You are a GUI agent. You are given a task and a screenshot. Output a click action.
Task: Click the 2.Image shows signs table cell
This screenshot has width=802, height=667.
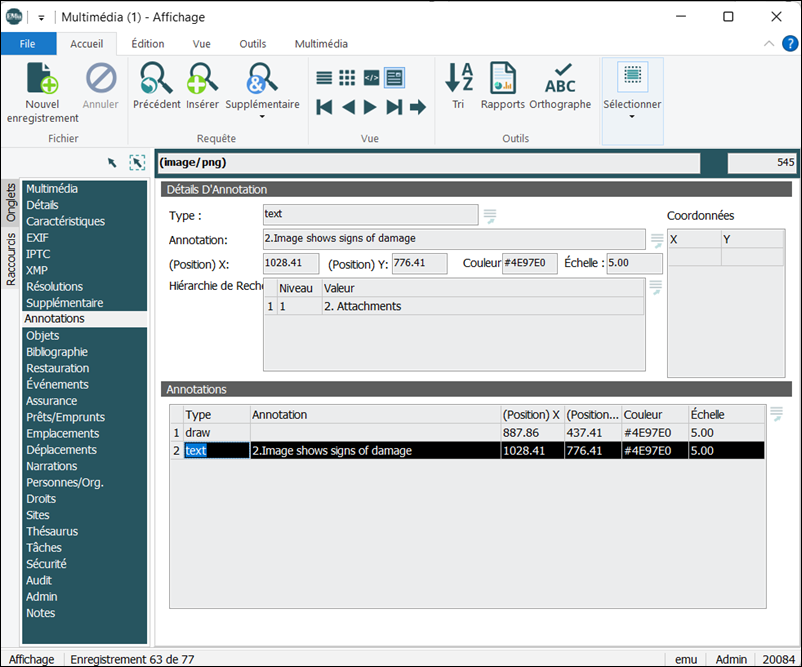(375, 451)
